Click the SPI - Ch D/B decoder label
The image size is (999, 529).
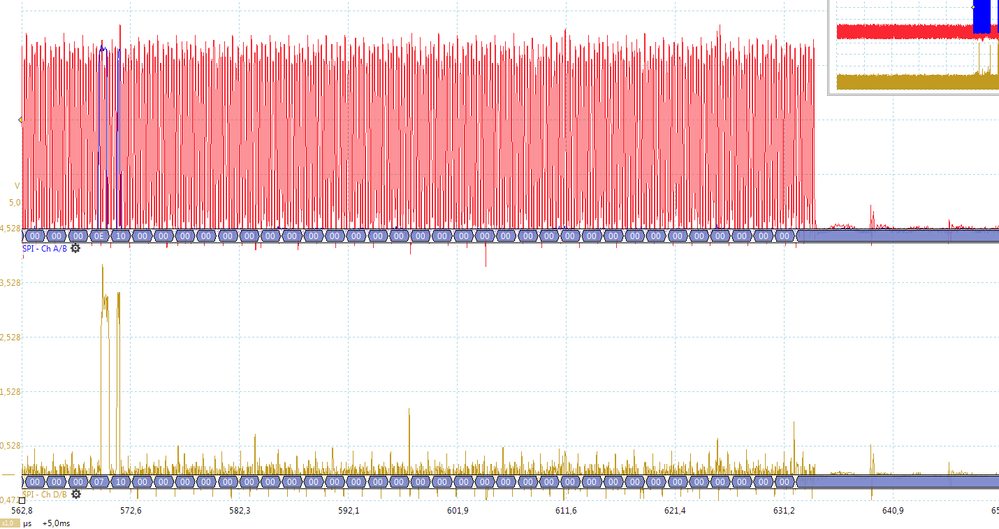pyautogui.click(x=45, y=495)
